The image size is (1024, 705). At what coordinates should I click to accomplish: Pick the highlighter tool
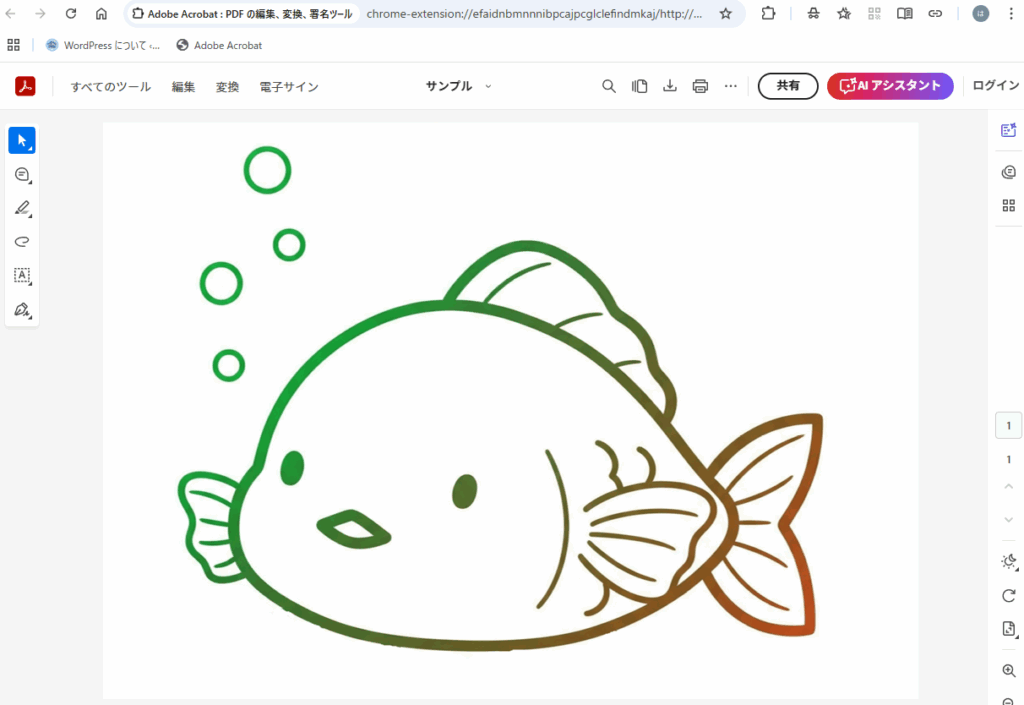(x=22, y=208)
